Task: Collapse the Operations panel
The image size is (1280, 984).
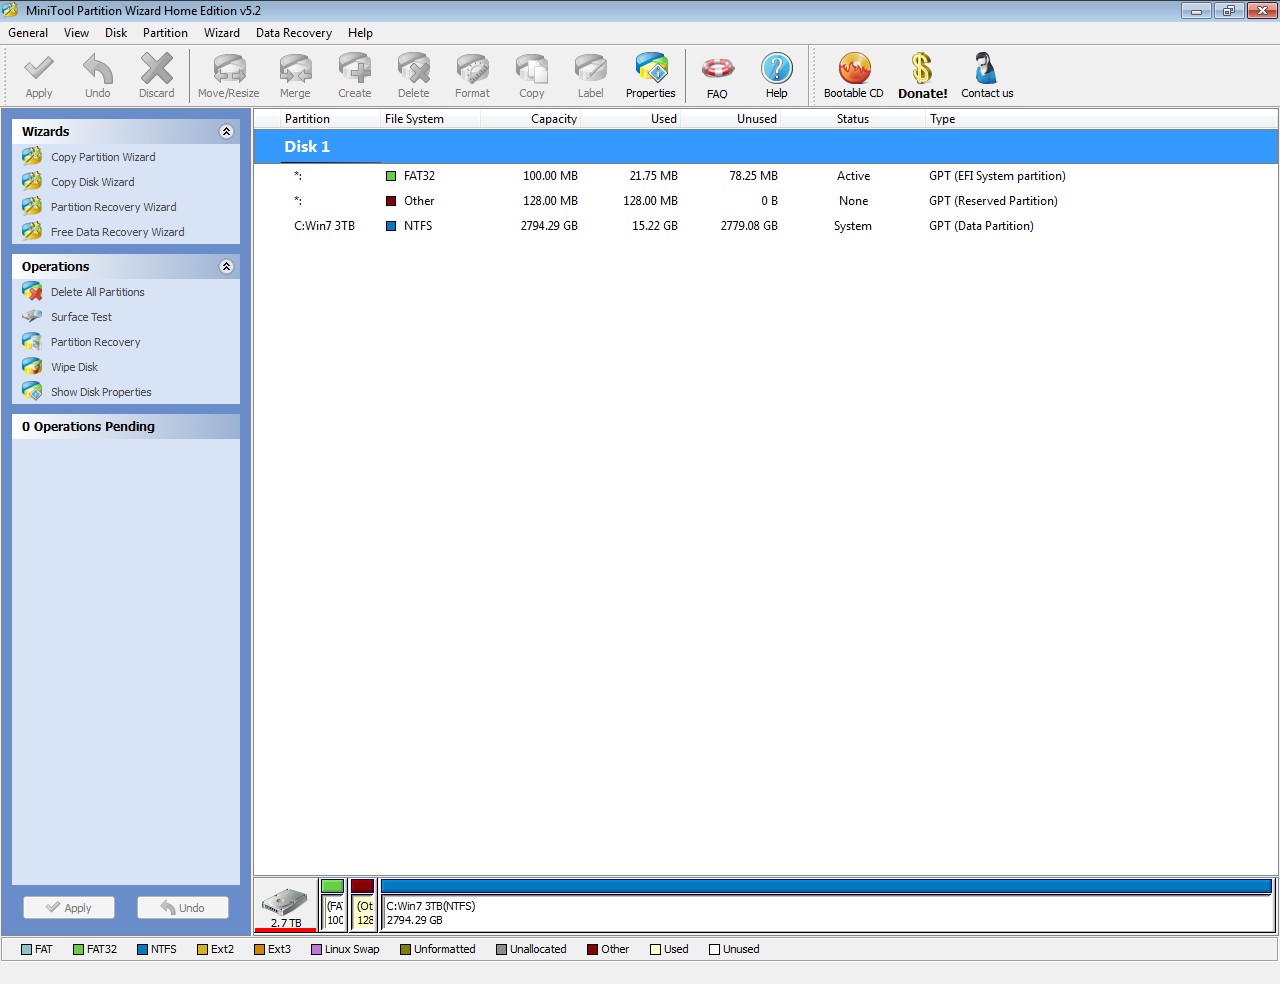Action: [x=226, y=266]
